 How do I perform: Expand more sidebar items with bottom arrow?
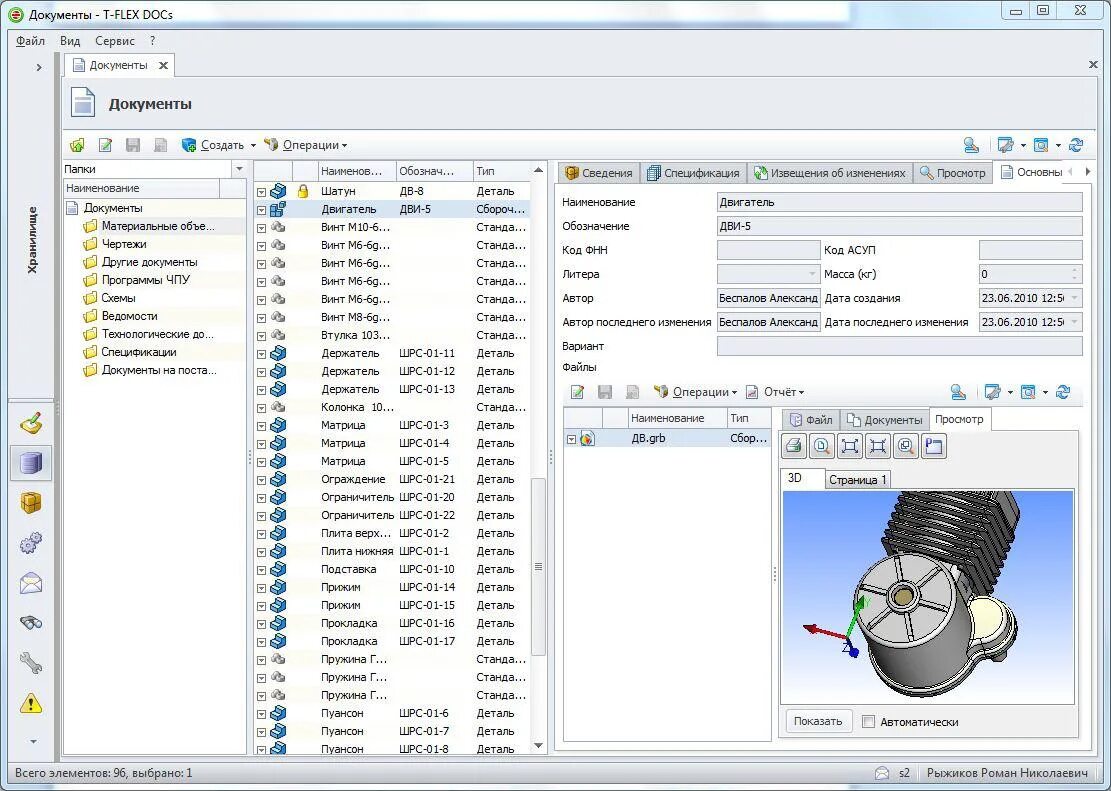click(x=33, y=741)
